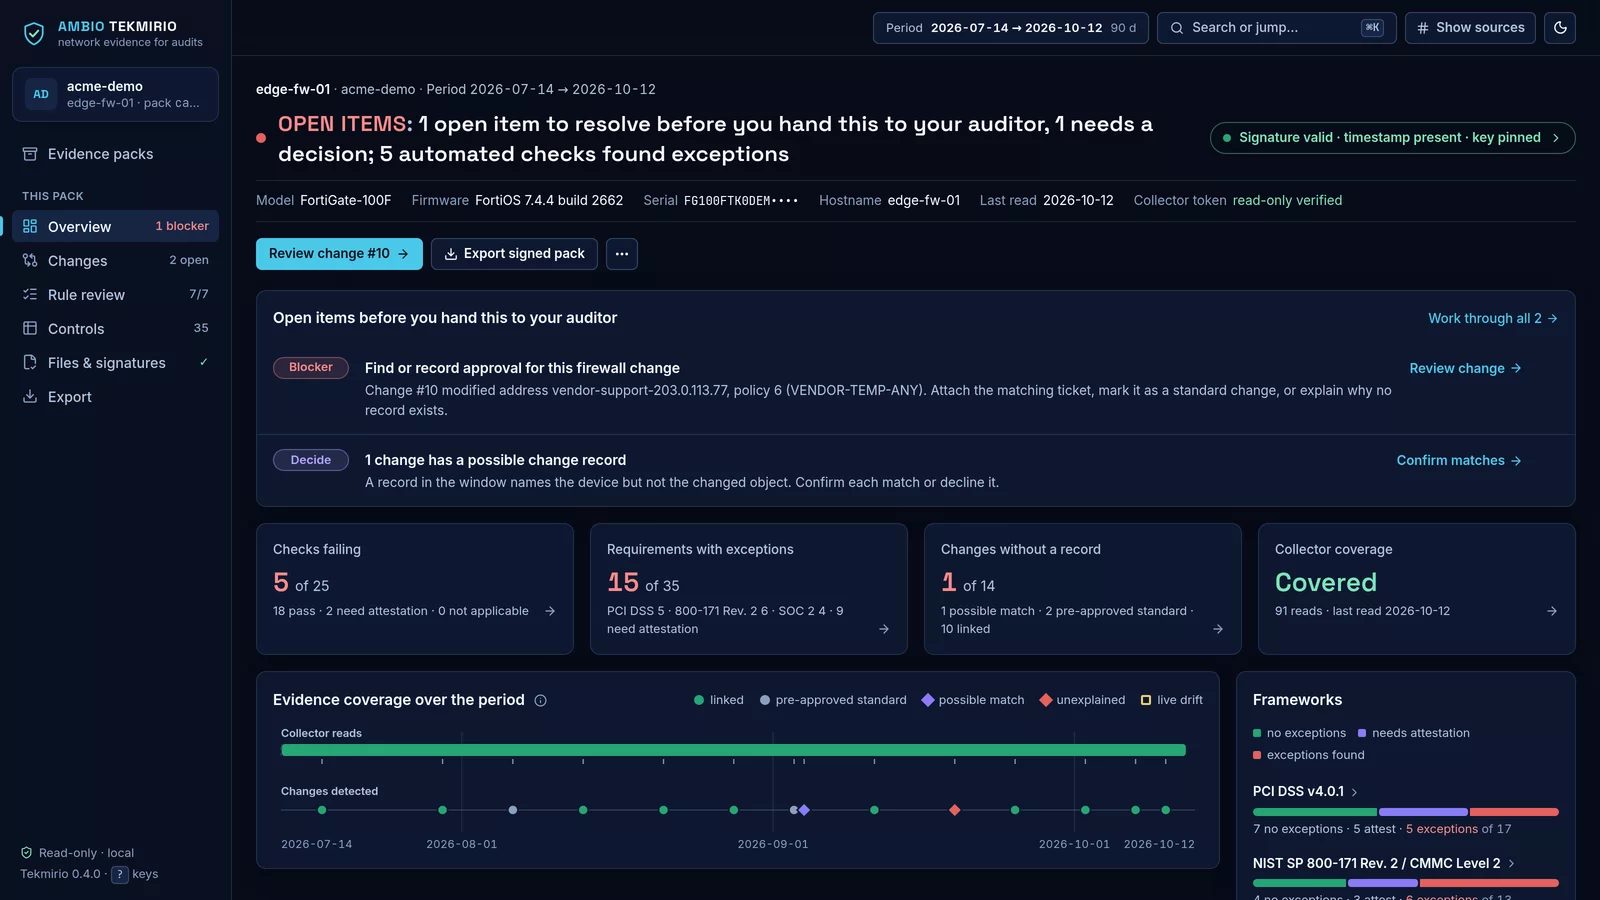Open Checks failing card arrow

point(550,611)
